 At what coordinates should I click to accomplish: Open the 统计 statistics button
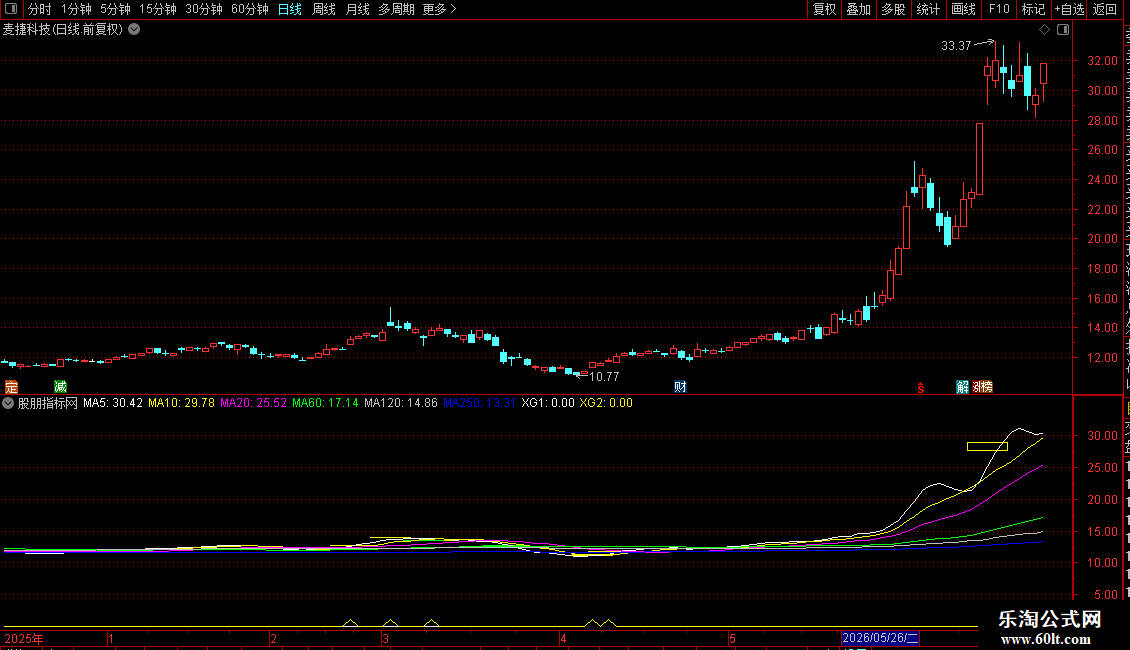927,9
